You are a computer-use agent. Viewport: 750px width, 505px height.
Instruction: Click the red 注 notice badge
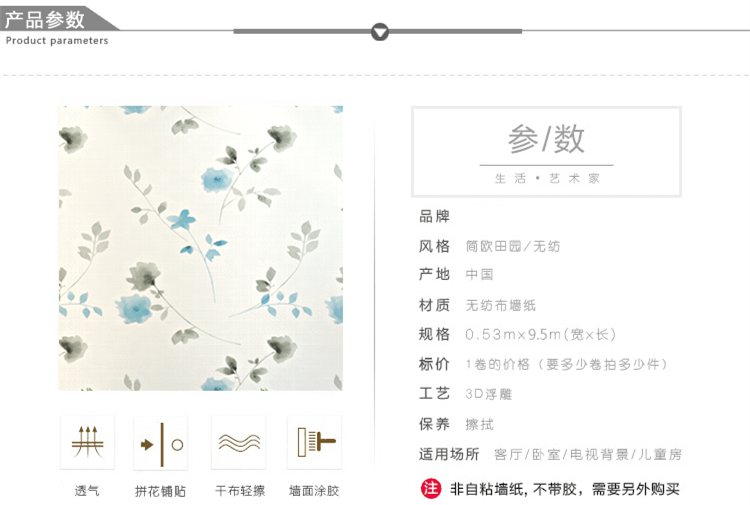pyautogui.click(x=430, y=488)
